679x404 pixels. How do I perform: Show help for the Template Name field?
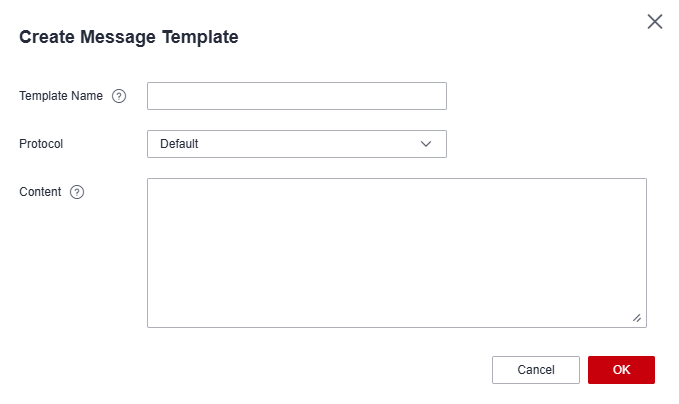(119, 96)
